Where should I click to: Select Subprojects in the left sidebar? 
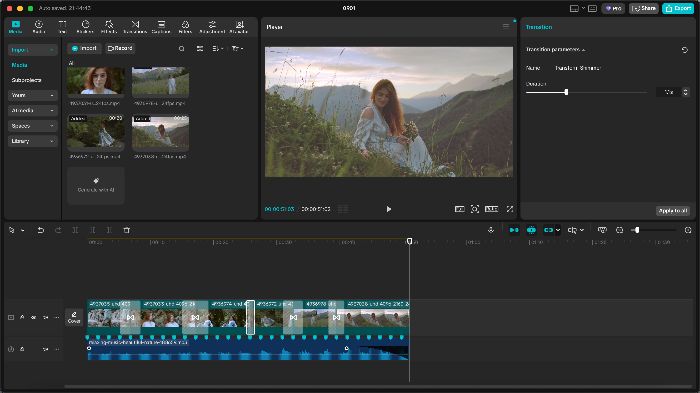click(x=26, y=80)
